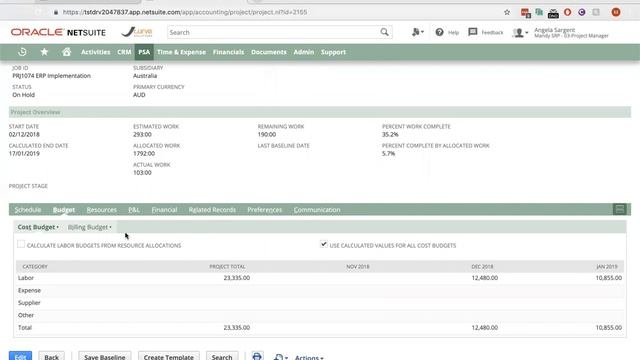The width and height of the screenshot is (640, 360).
Task: Click the browser address bar URL
Action: point(185,12)
